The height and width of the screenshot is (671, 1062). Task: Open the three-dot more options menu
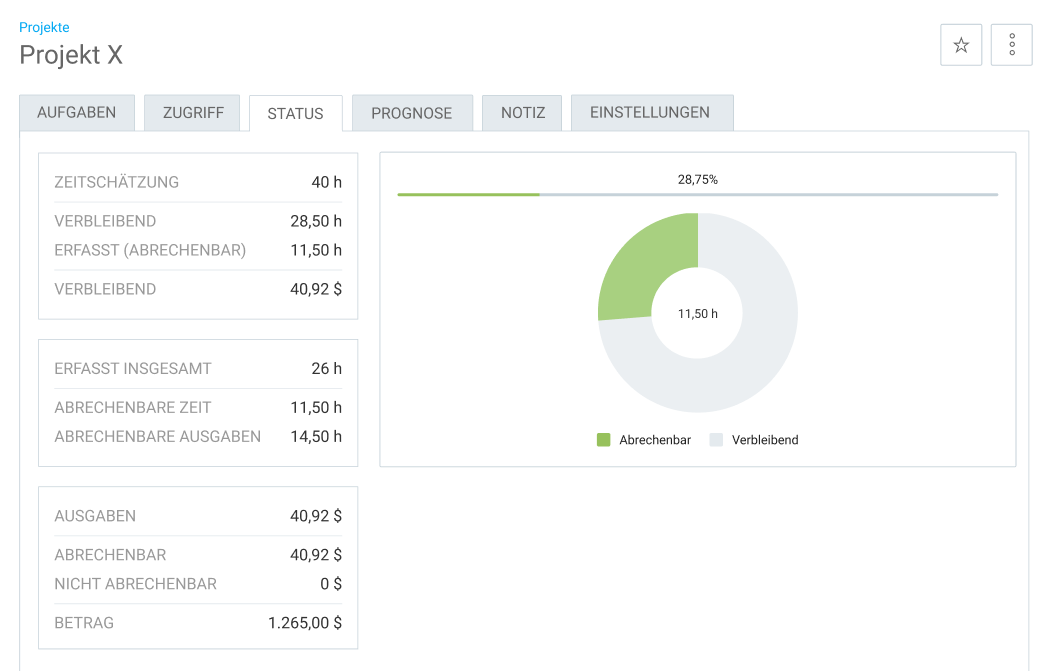[x=1011, y=45]
